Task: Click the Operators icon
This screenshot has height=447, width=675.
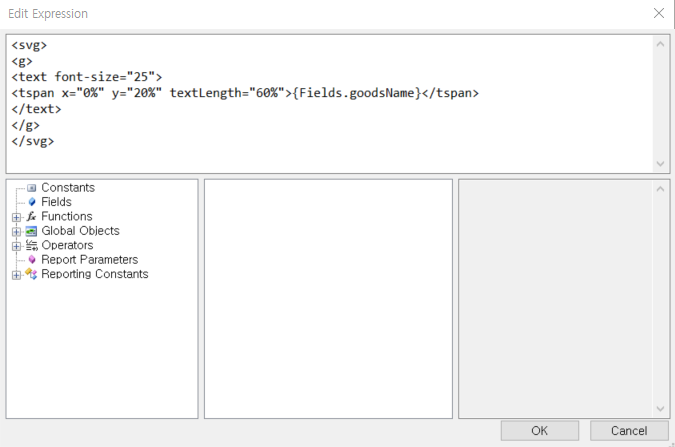Action: [31, 245]
